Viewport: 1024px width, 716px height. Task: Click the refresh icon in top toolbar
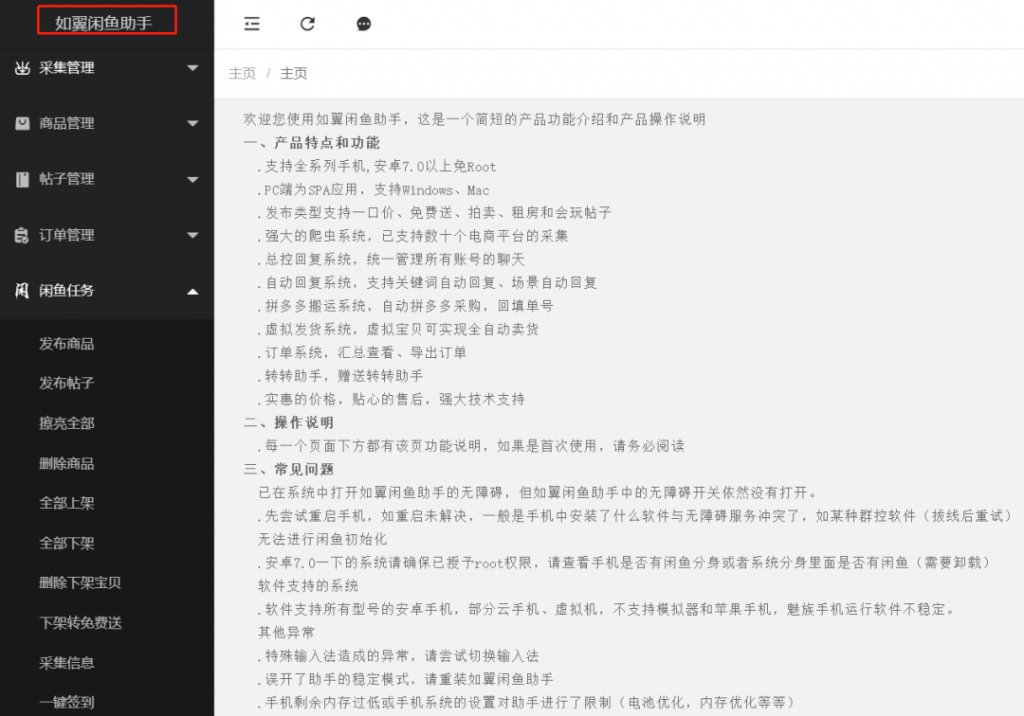[x=308, y=24]
